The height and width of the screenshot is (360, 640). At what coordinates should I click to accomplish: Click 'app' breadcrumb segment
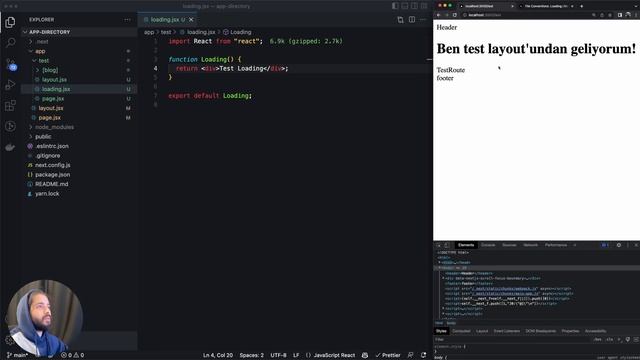(x=149, y=32)
